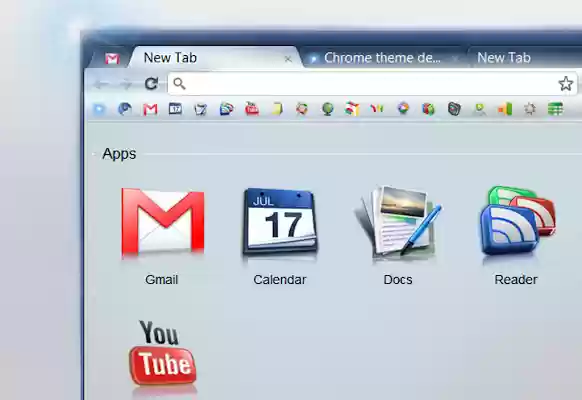Launch the Reader app icon
The height and width of the screenshot is (400, 582).
point(517,221)
